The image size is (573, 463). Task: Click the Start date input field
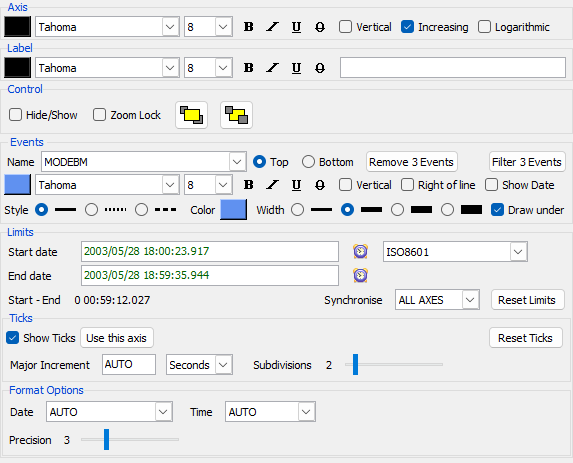210,251
